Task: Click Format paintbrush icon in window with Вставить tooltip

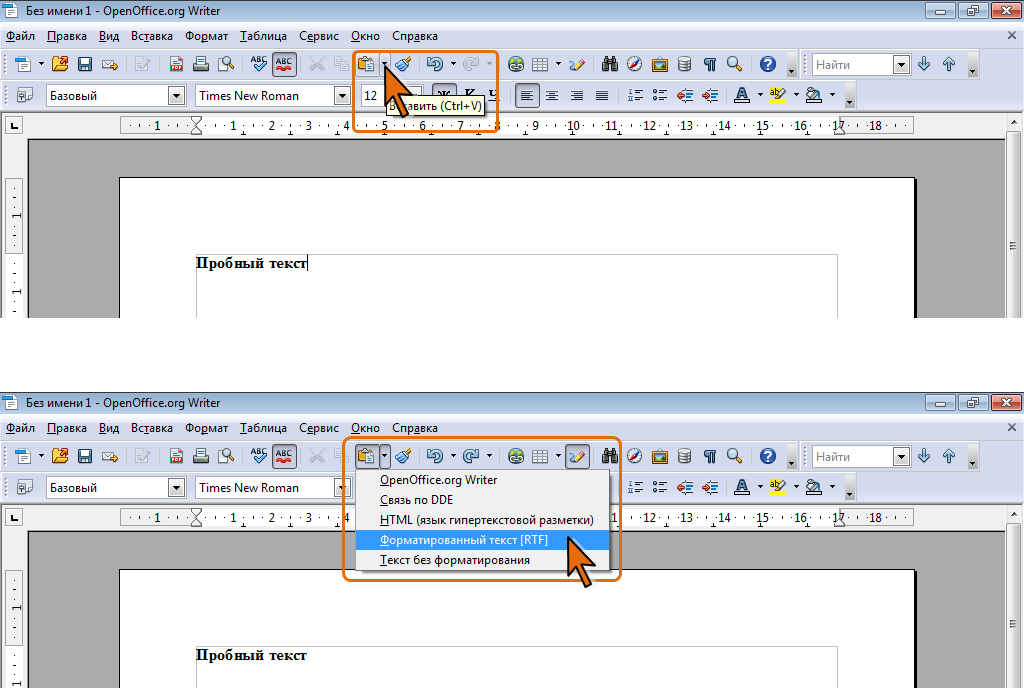Action: (x=404, y=64)
